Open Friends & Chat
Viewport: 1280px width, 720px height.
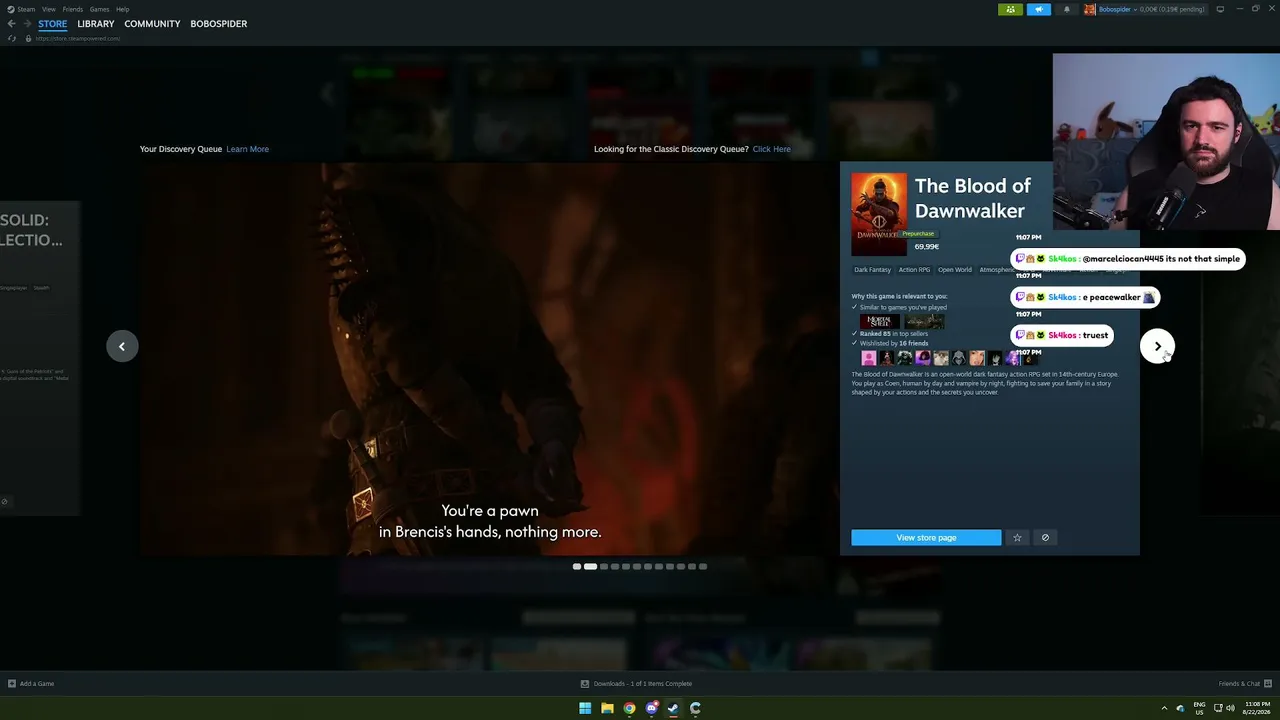pos(1245,684)
